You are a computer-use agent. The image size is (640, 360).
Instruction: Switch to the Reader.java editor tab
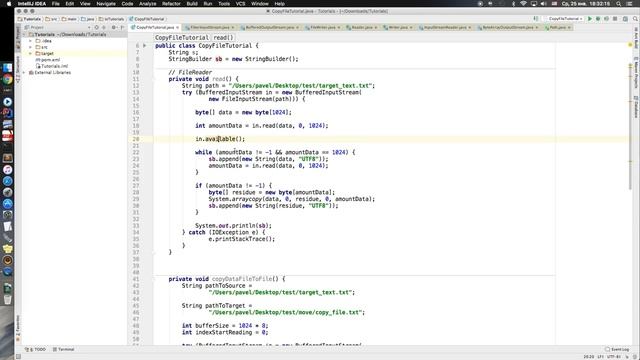point(361,27)
